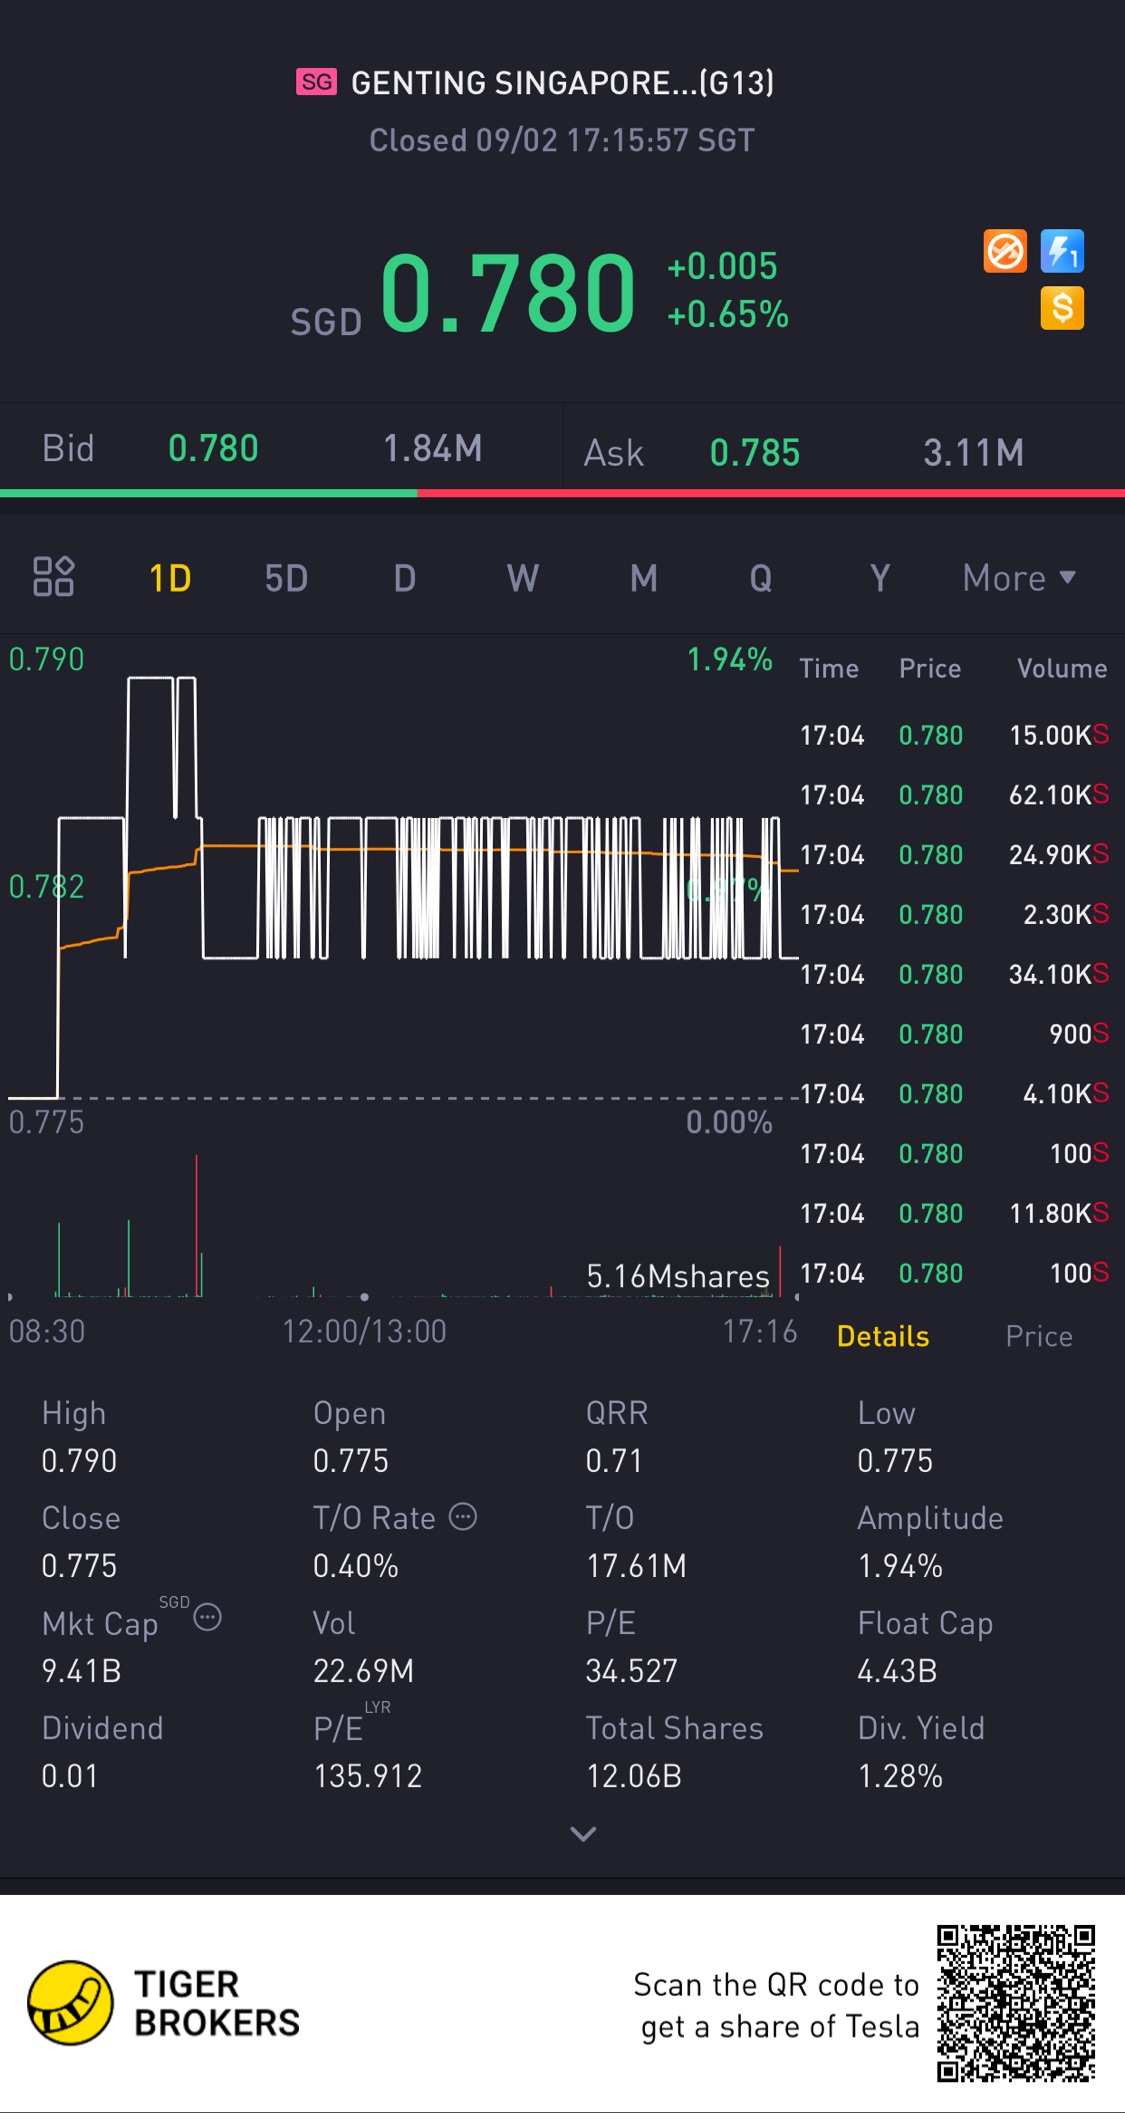Viewport: 1125px width, 2113px height.
Task: Tap the Tesla share QR code
Action: [x=1016, y=2003]
